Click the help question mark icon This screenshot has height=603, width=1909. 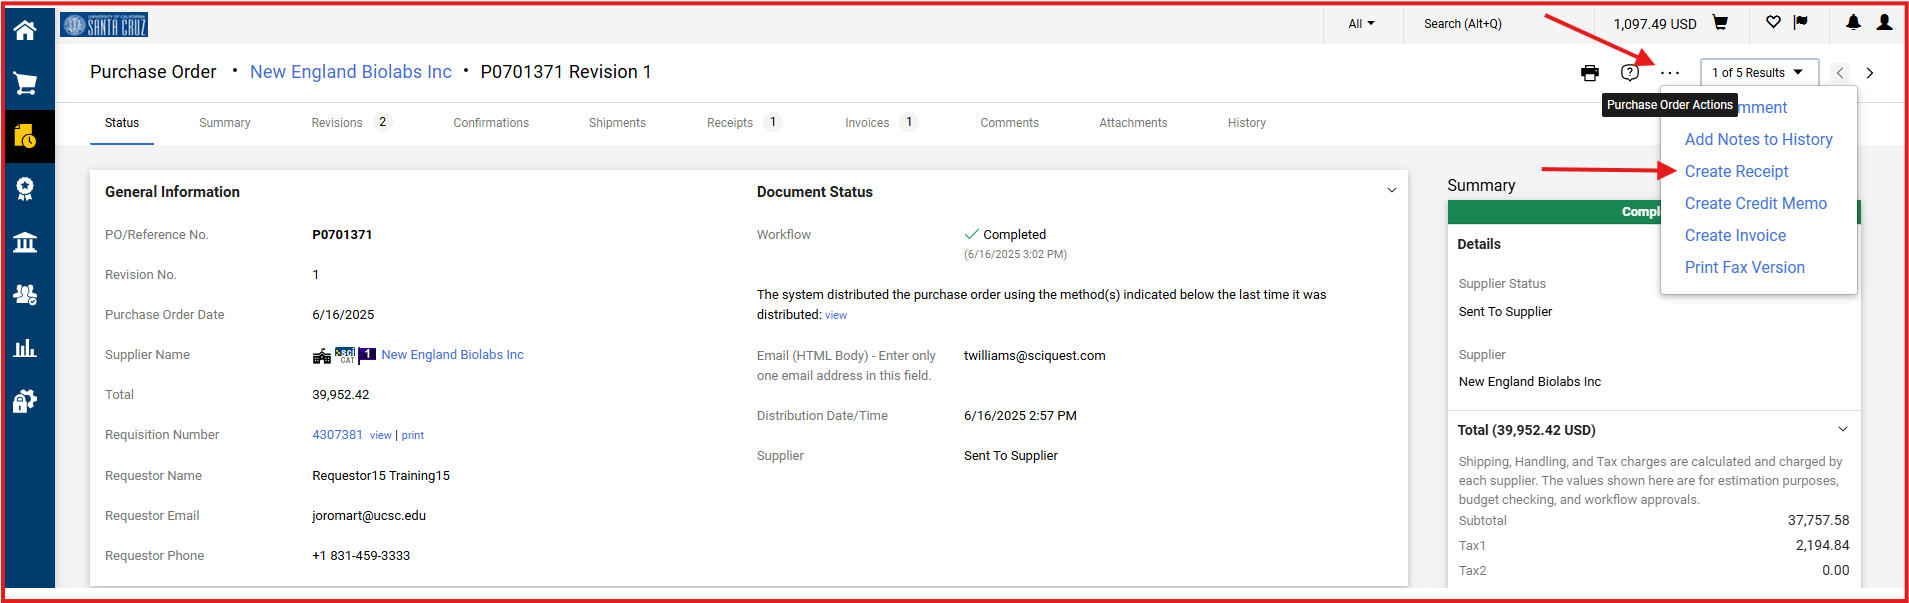point(1630,73)
